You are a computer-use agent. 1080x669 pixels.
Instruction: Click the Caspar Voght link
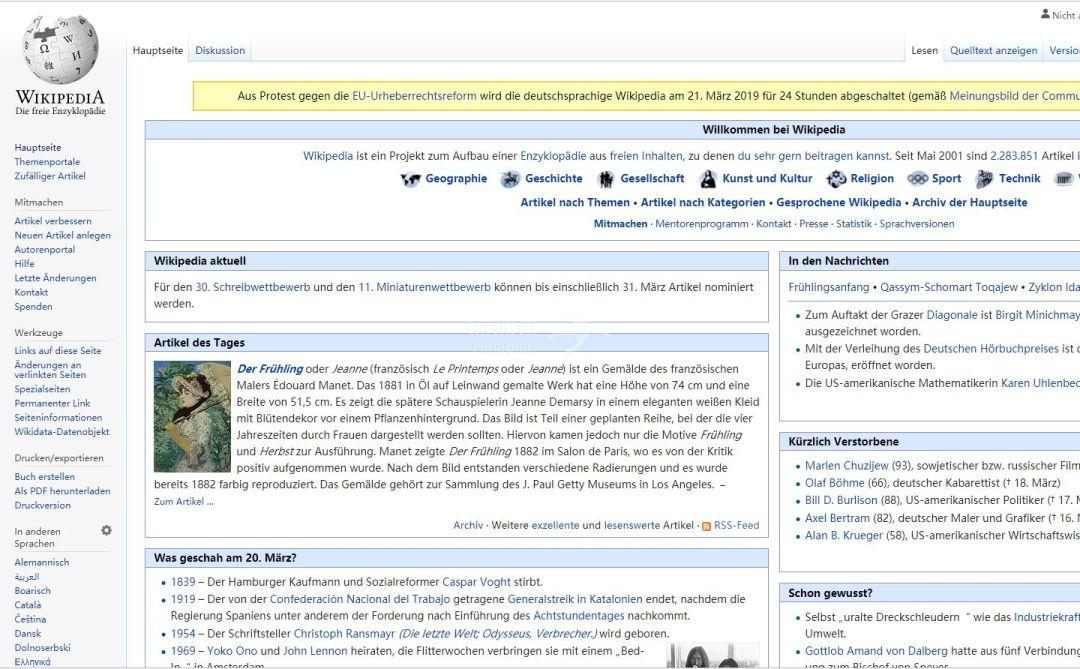coord(476,582)
